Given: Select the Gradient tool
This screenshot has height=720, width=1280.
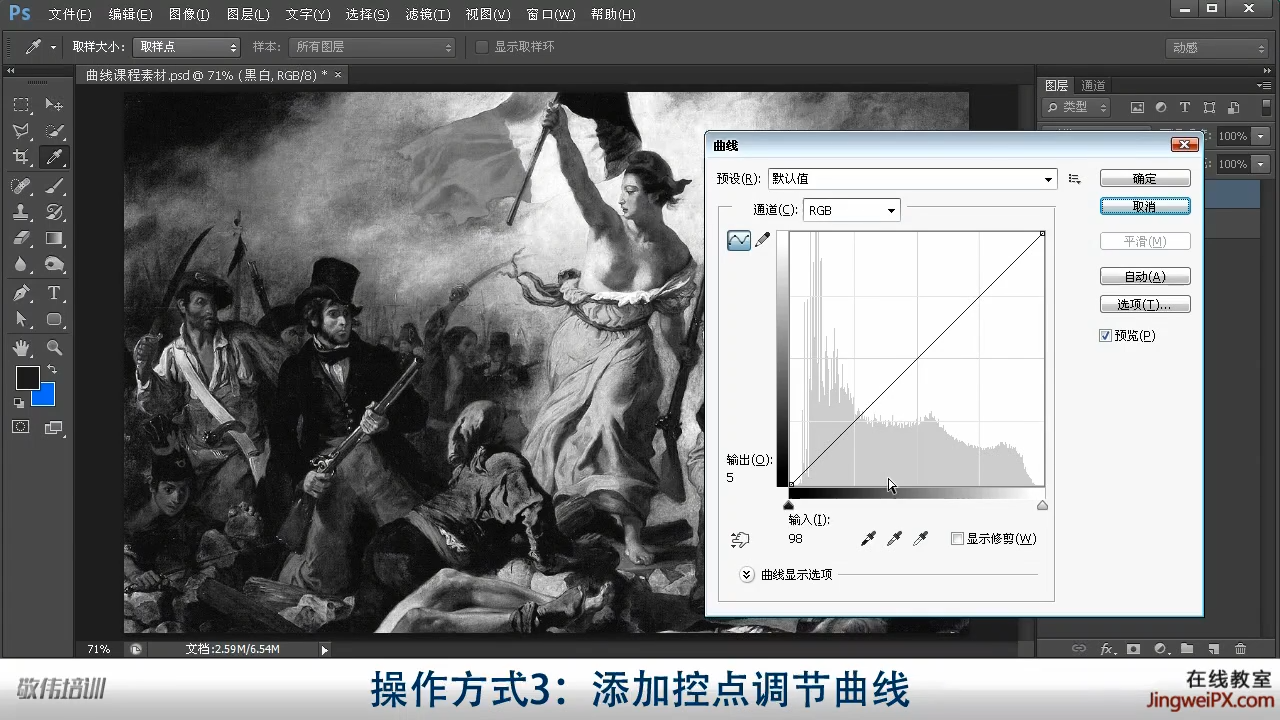Looking at the screenshot, I should (54, 238).
